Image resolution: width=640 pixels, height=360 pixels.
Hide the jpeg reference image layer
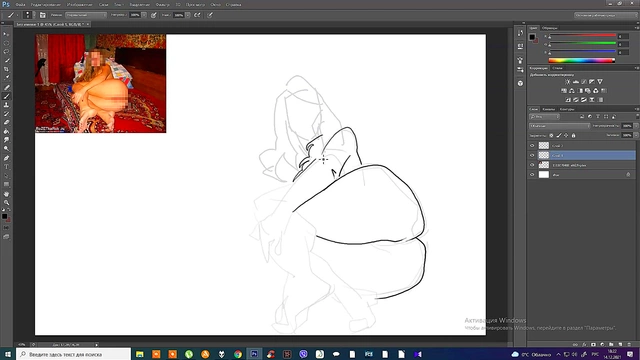click(x=532, y=165)
